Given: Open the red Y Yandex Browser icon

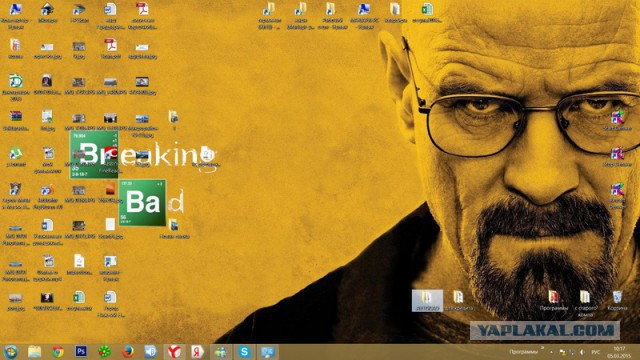Looking at the screenshot, I should (175, 351).
